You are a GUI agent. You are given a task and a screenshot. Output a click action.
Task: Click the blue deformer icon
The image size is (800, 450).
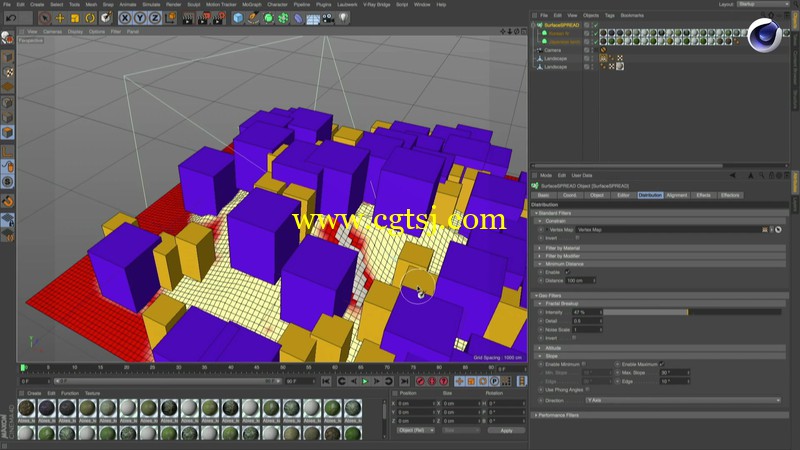click(x=298, y=18)
